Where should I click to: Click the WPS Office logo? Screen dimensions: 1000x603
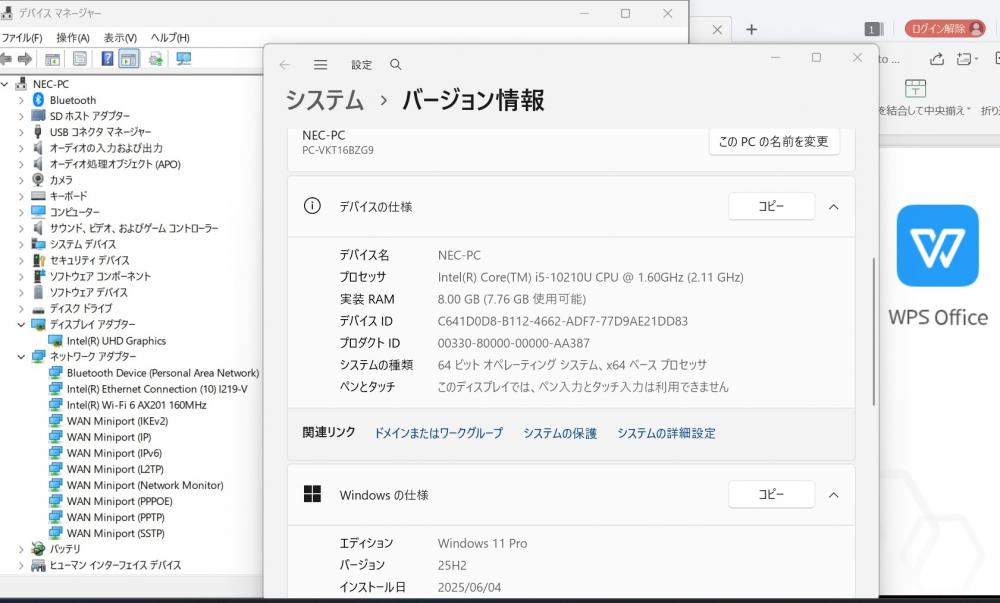937,246
